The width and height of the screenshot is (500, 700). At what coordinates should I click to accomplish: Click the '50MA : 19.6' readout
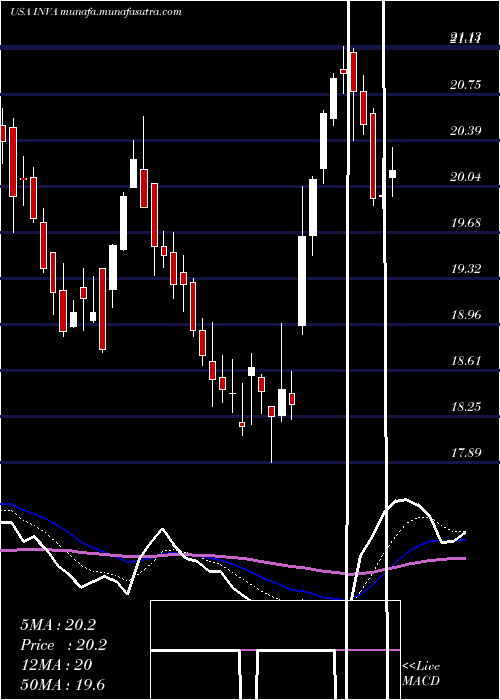pyautogui.click(x=62, y=685)
